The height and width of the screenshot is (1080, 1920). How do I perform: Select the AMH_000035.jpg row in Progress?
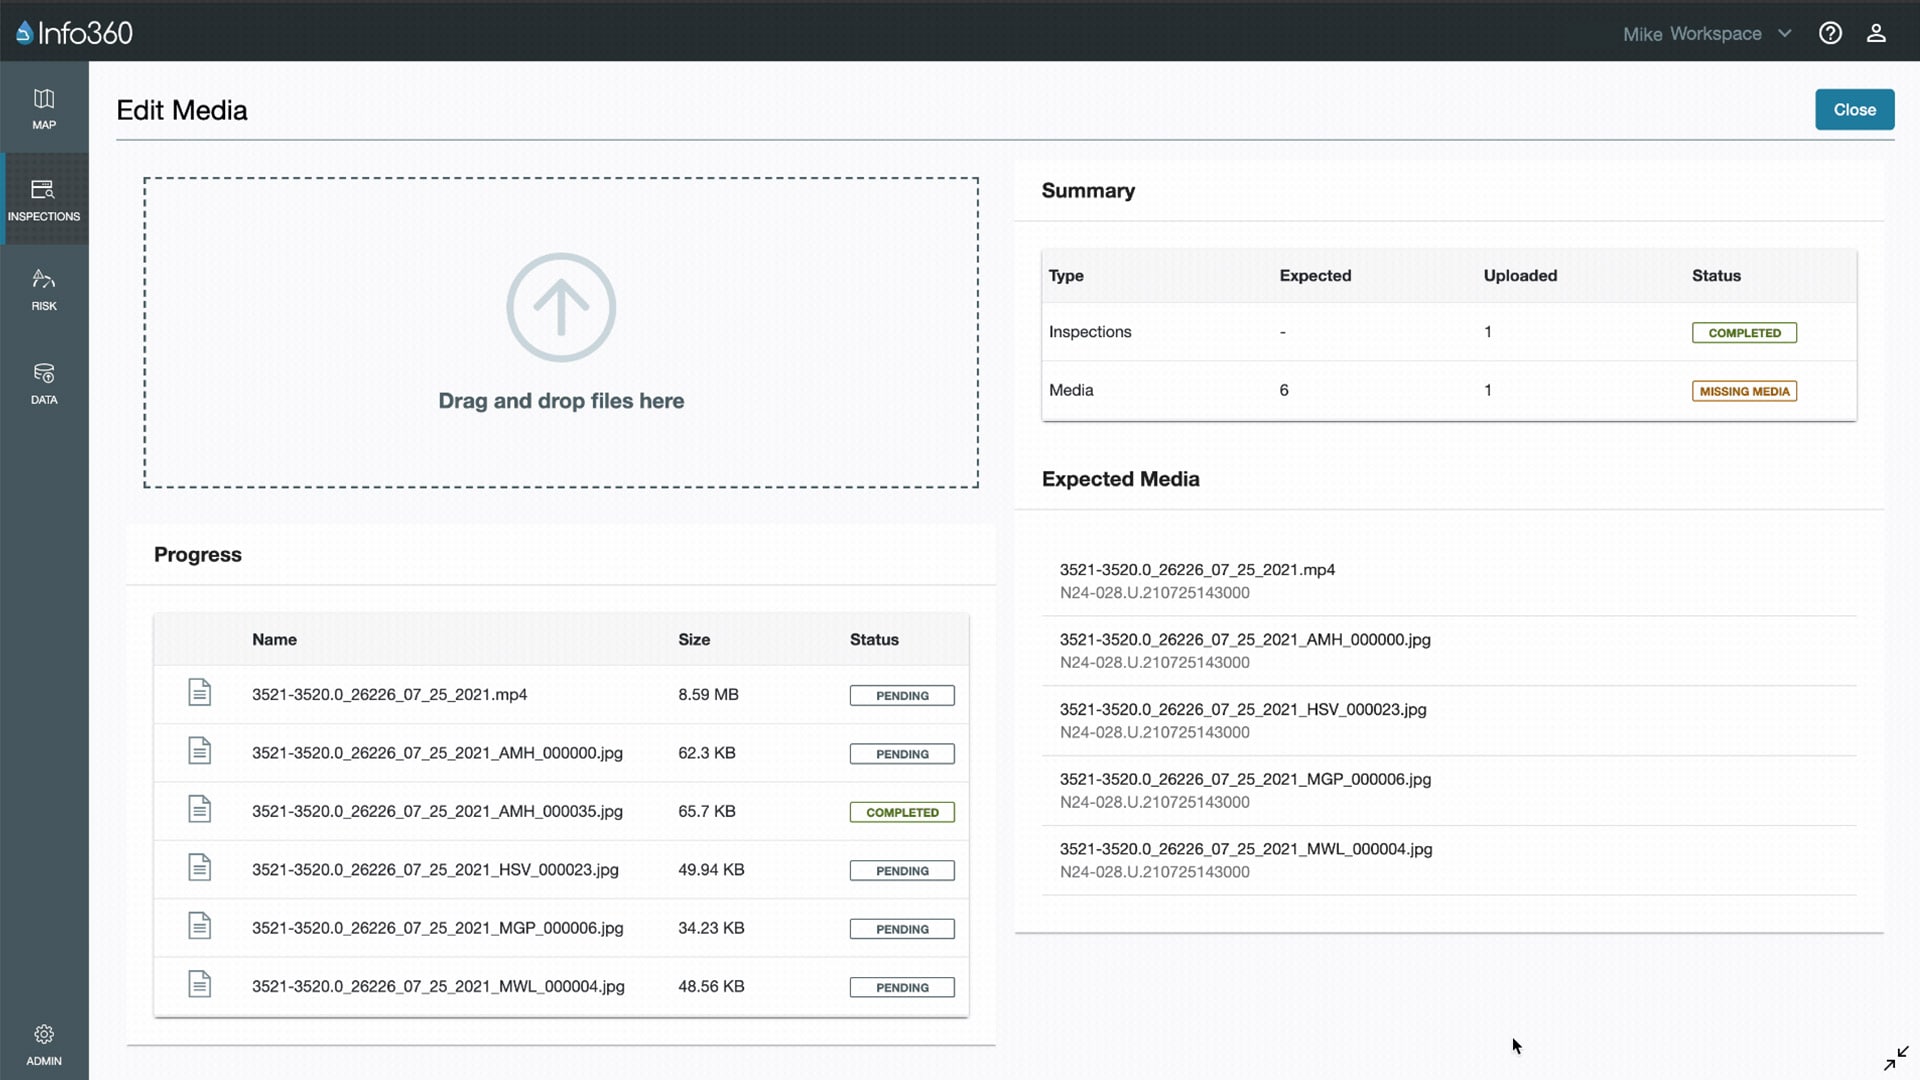(x=437, y=811)
